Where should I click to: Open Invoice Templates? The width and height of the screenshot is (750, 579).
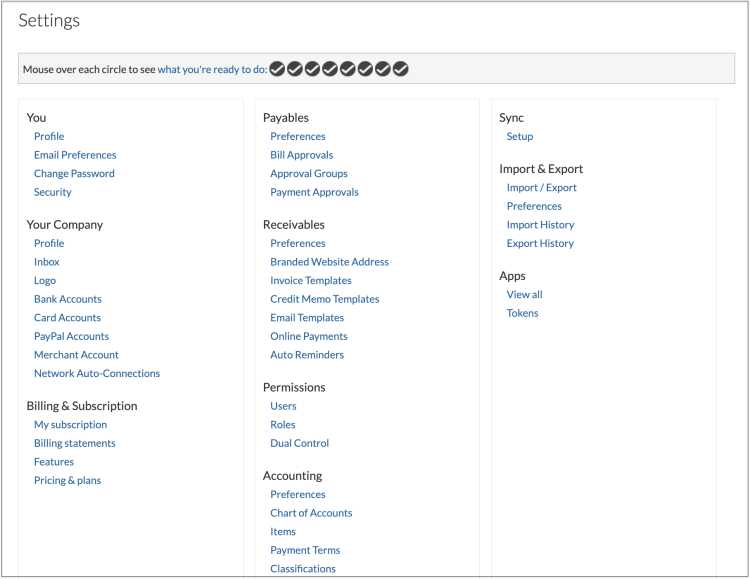click(x=310, y=281)
